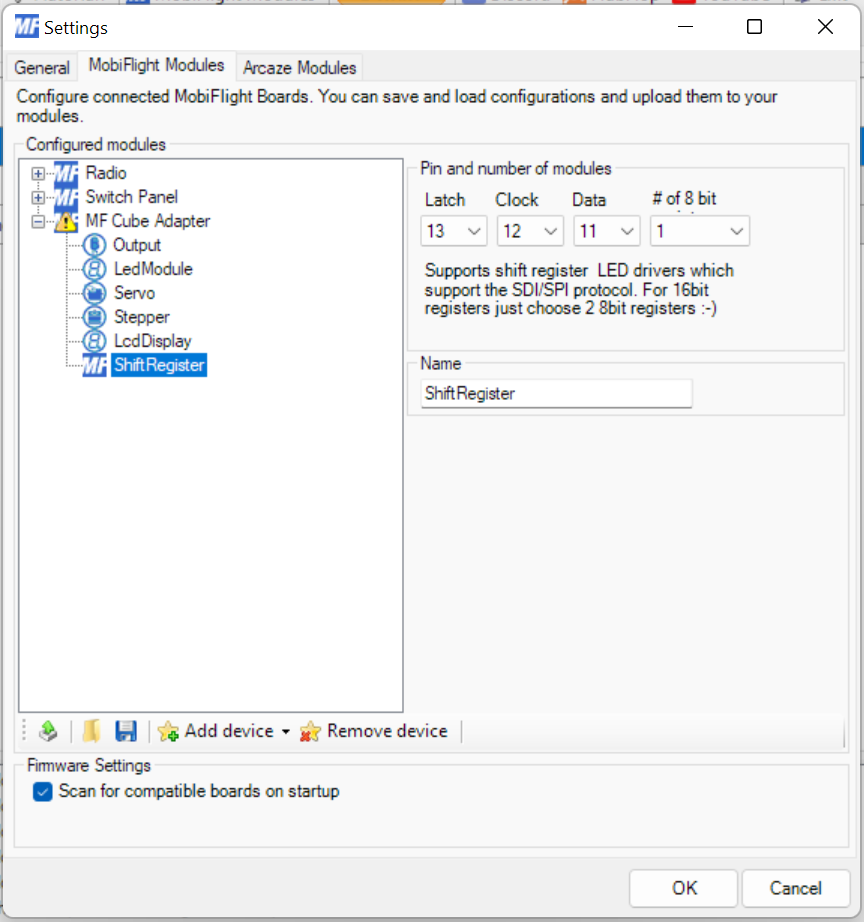The image size is (864, 922).
Task: Select the Switch Panel module label
Action: (132, 197)
